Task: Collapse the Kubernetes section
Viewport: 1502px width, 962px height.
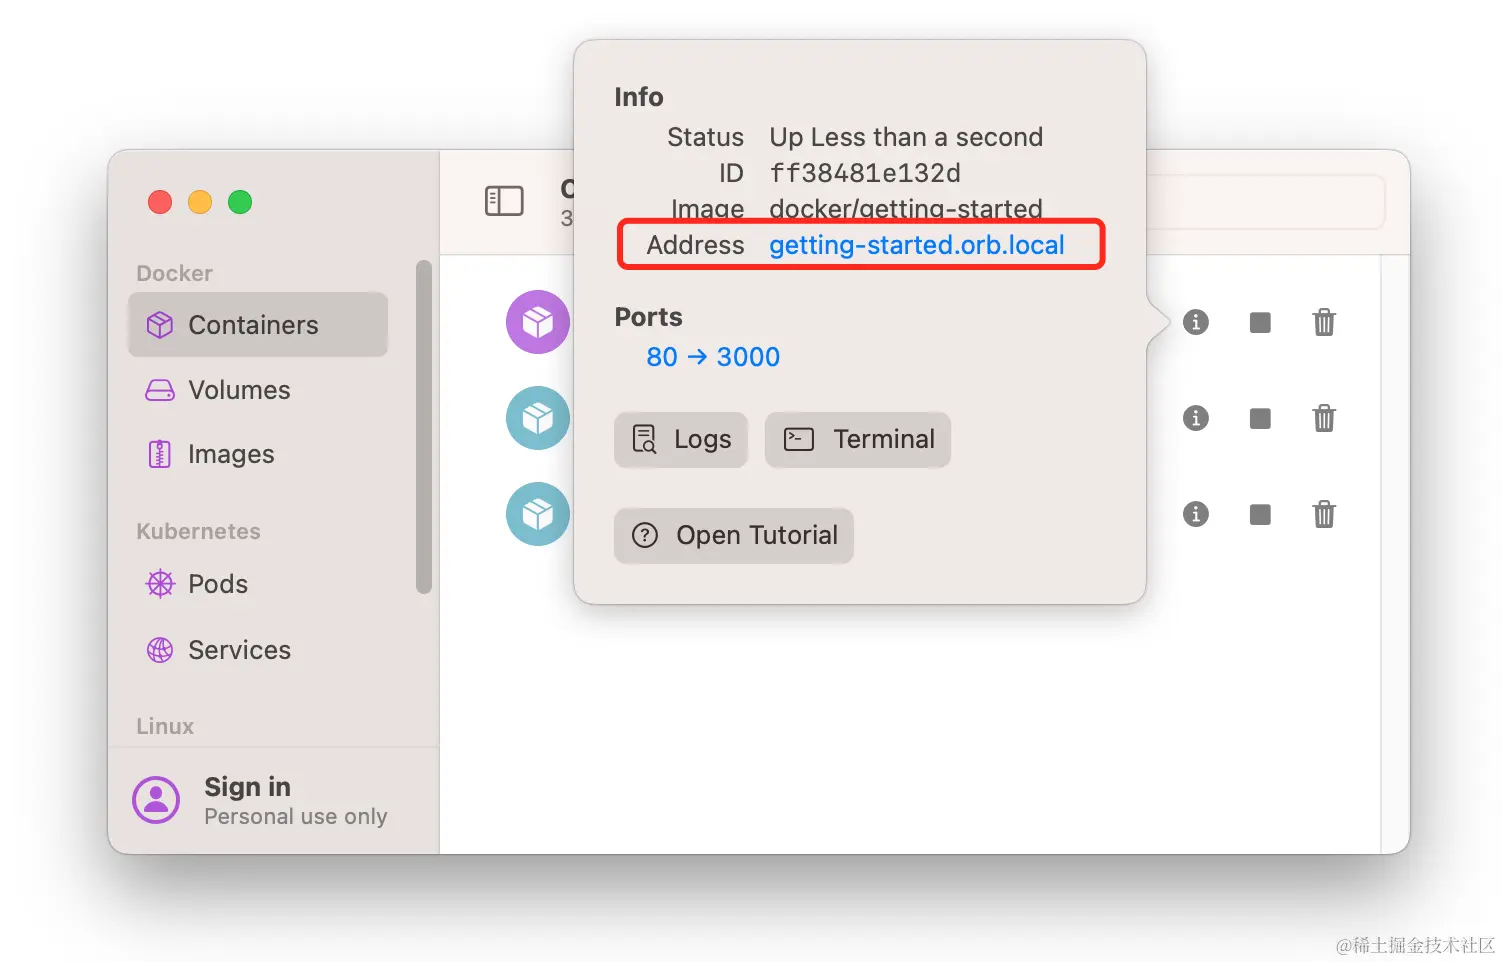Action: 197,531
